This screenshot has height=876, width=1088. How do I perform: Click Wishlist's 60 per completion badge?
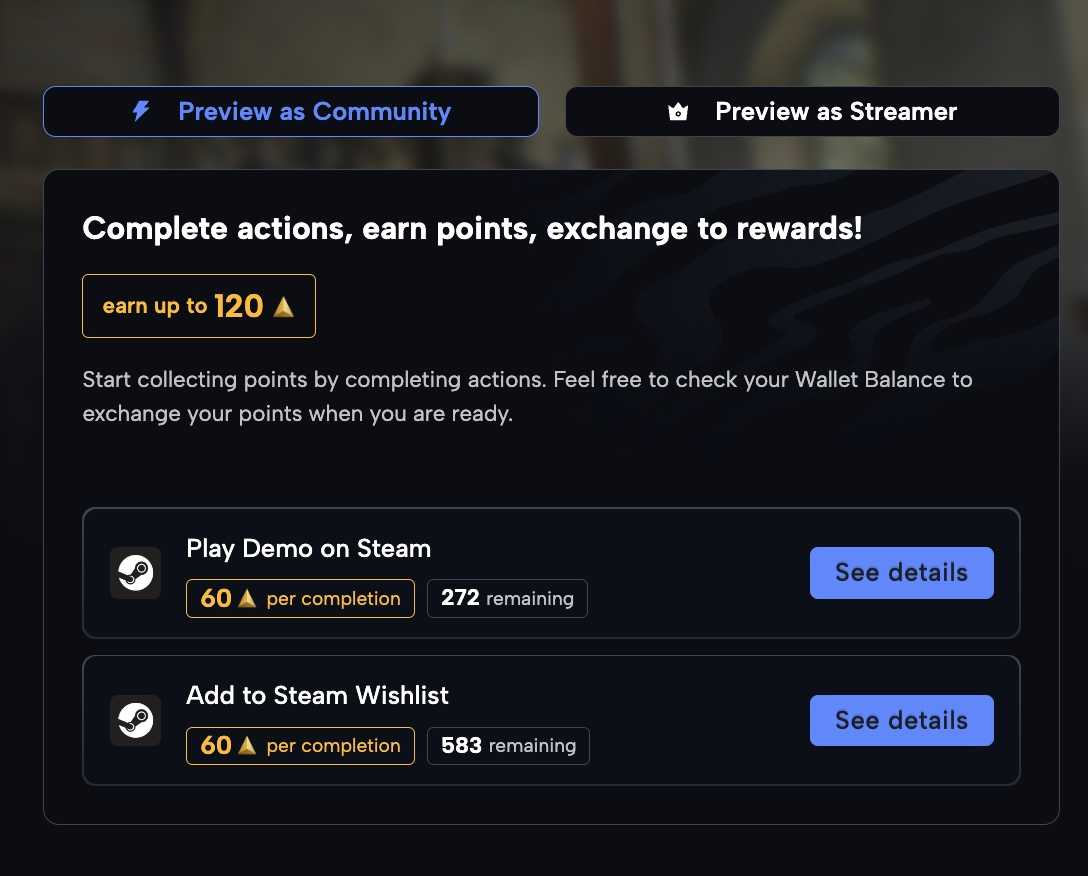click(x=300, y=746)
